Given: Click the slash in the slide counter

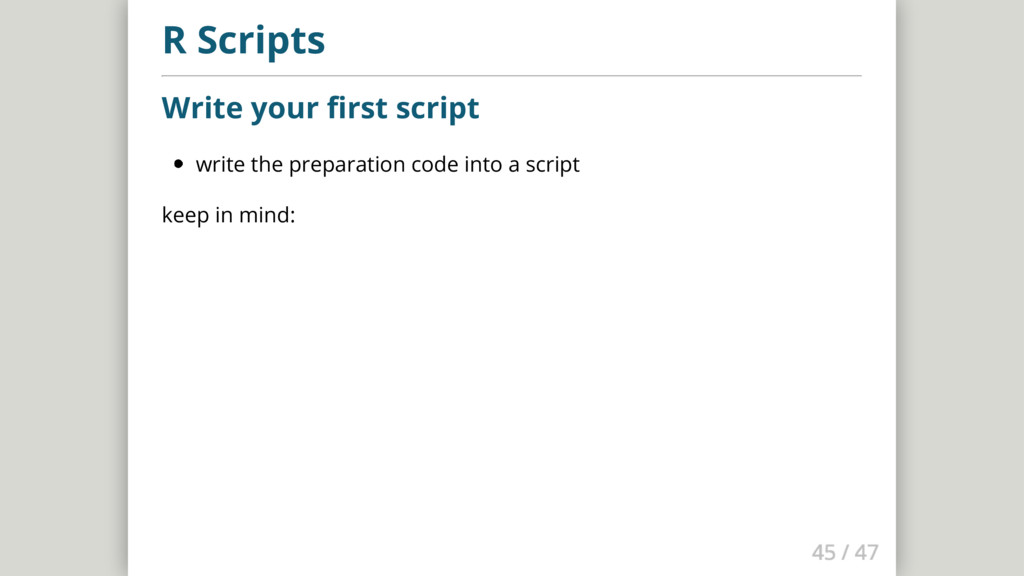Looking at the screenshot, I should pyautogui.click(x=845, y=552).
